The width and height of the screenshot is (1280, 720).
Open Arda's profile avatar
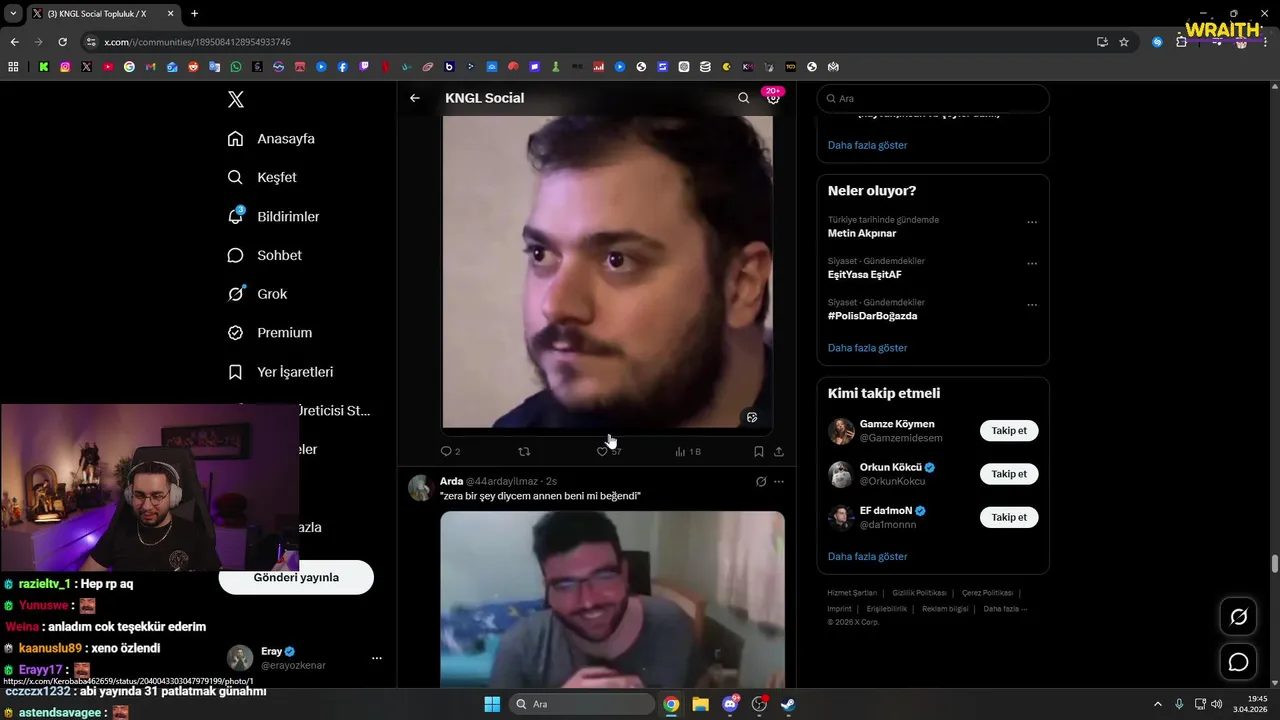click(420, 487)
